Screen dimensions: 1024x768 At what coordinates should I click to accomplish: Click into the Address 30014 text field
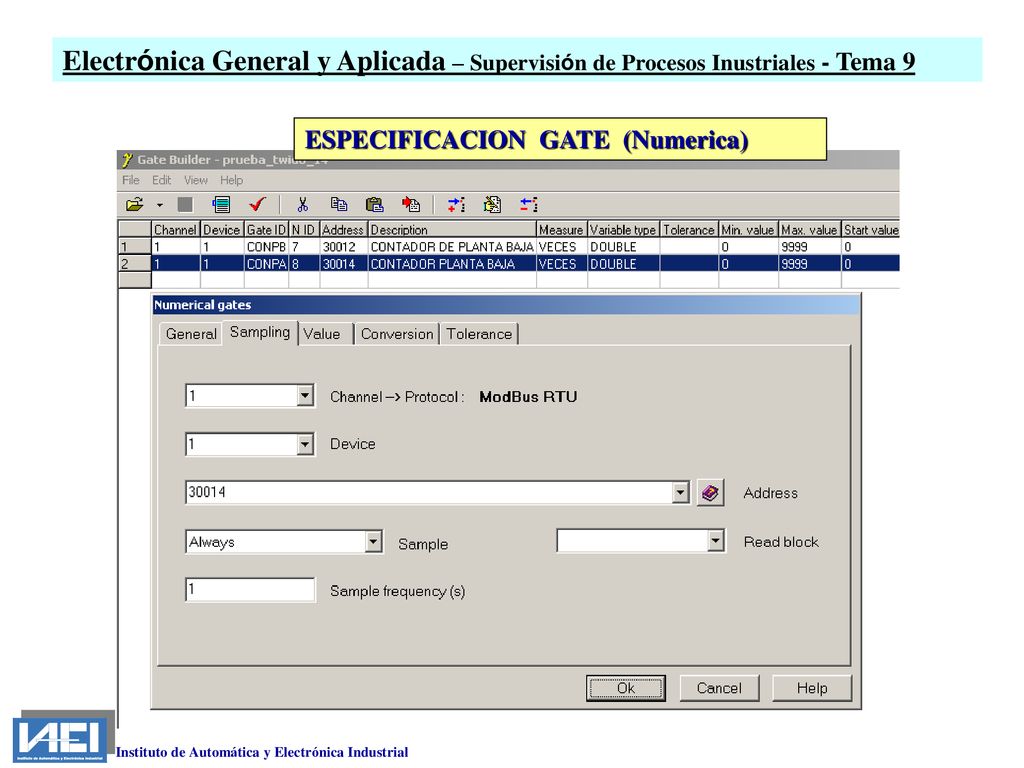coord(429,492)
